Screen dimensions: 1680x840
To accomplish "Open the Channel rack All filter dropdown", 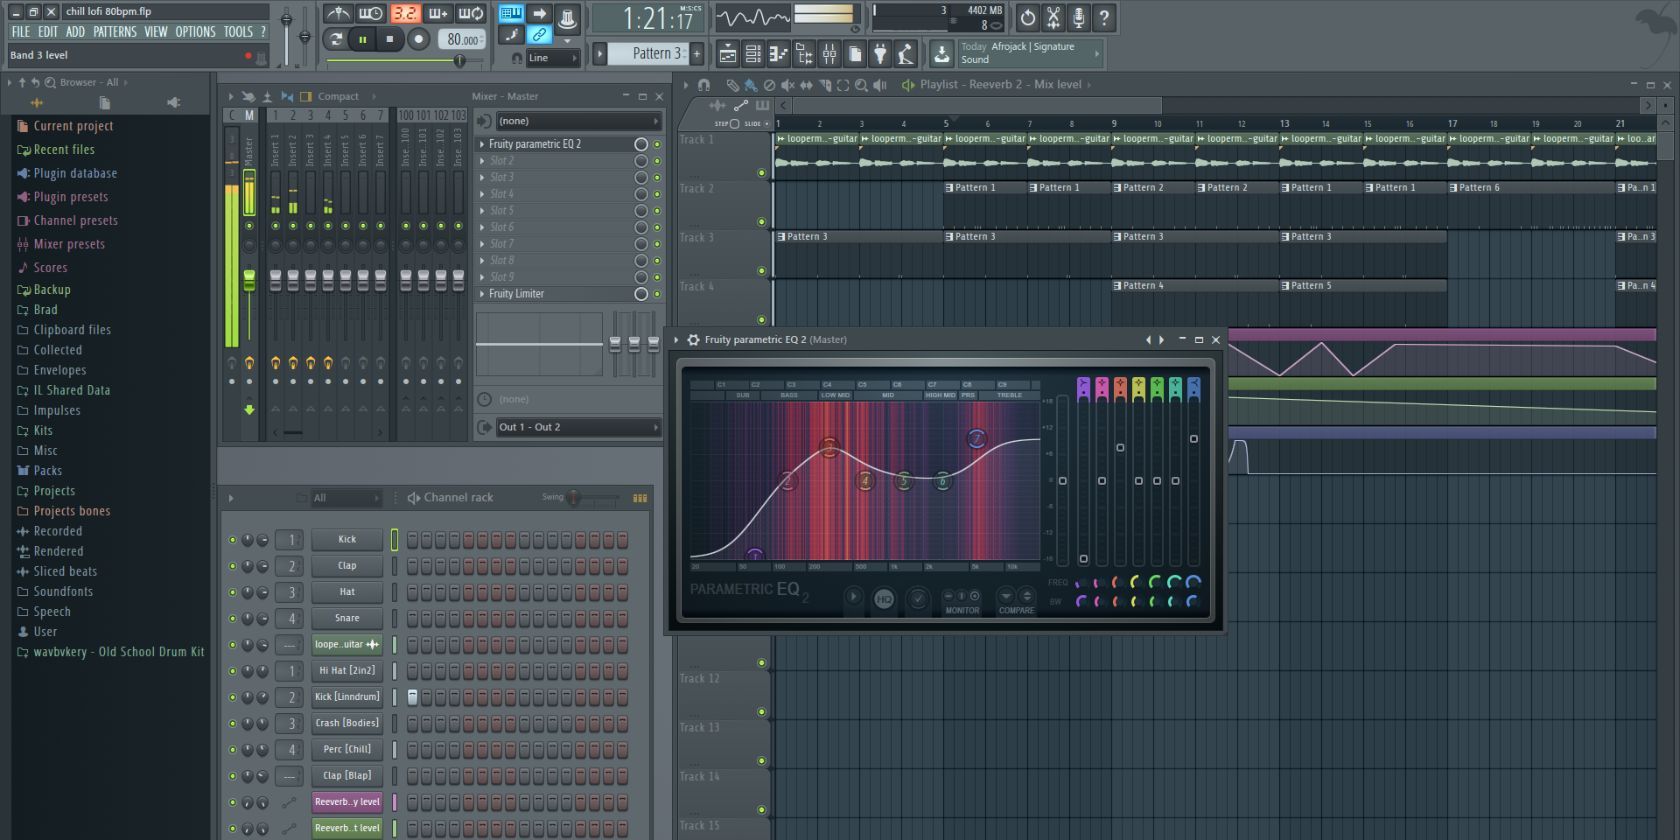I will point(346,498).
